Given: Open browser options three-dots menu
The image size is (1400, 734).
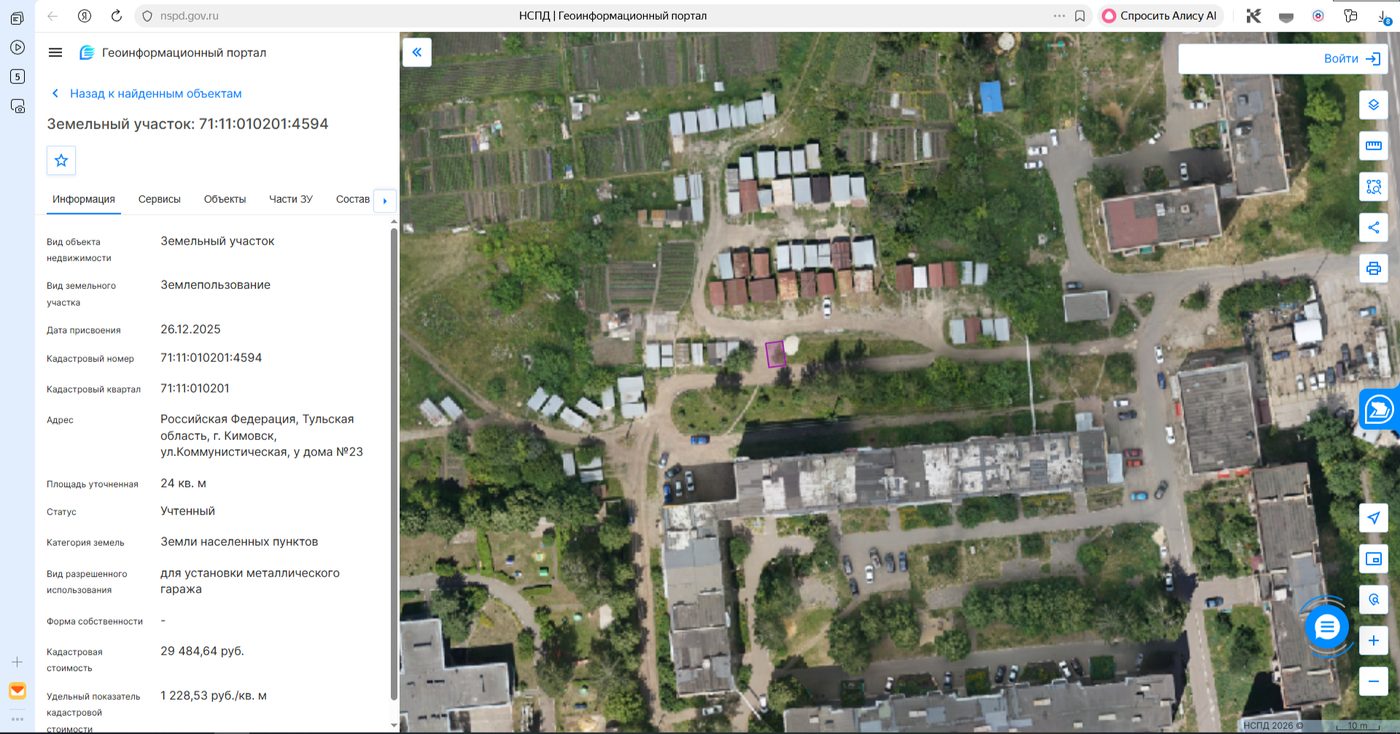Looking at the screenshot, I should click(1059, 16).
